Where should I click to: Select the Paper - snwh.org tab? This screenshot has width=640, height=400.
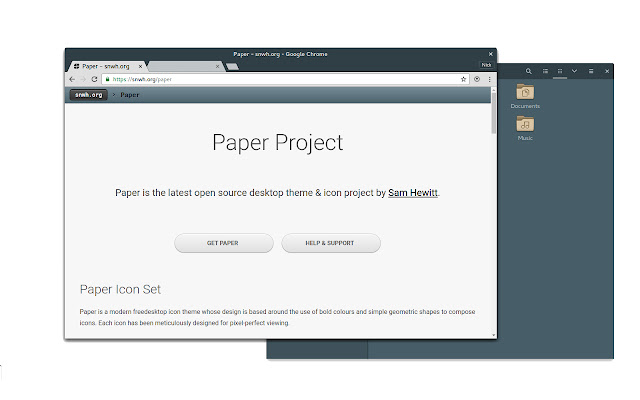tap(106, 66)
